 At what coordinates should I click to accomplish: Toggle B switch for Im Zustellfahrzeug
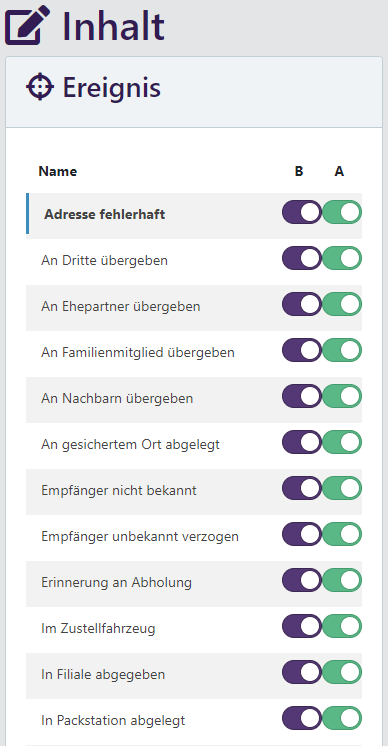coord(302,626)
